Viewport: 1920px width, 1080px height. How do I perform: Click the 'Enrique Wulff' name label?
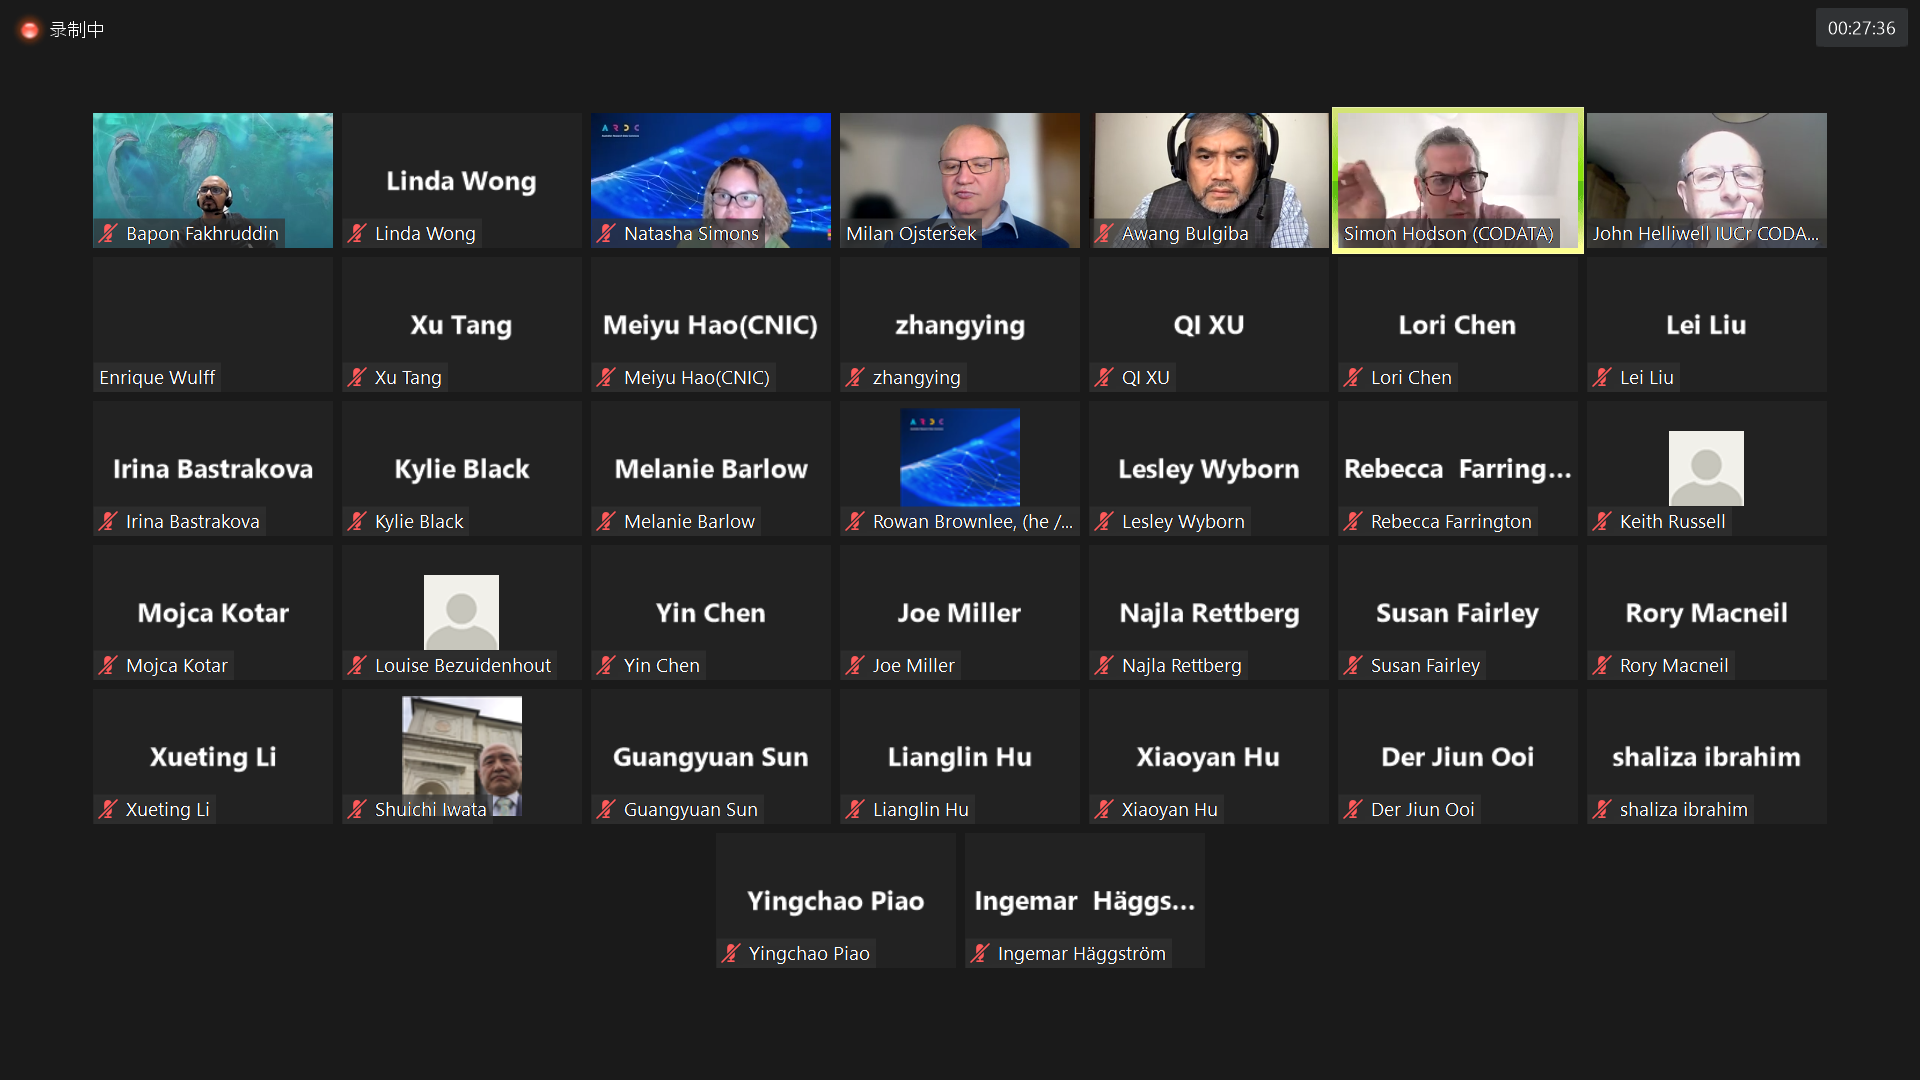[157, 377]
